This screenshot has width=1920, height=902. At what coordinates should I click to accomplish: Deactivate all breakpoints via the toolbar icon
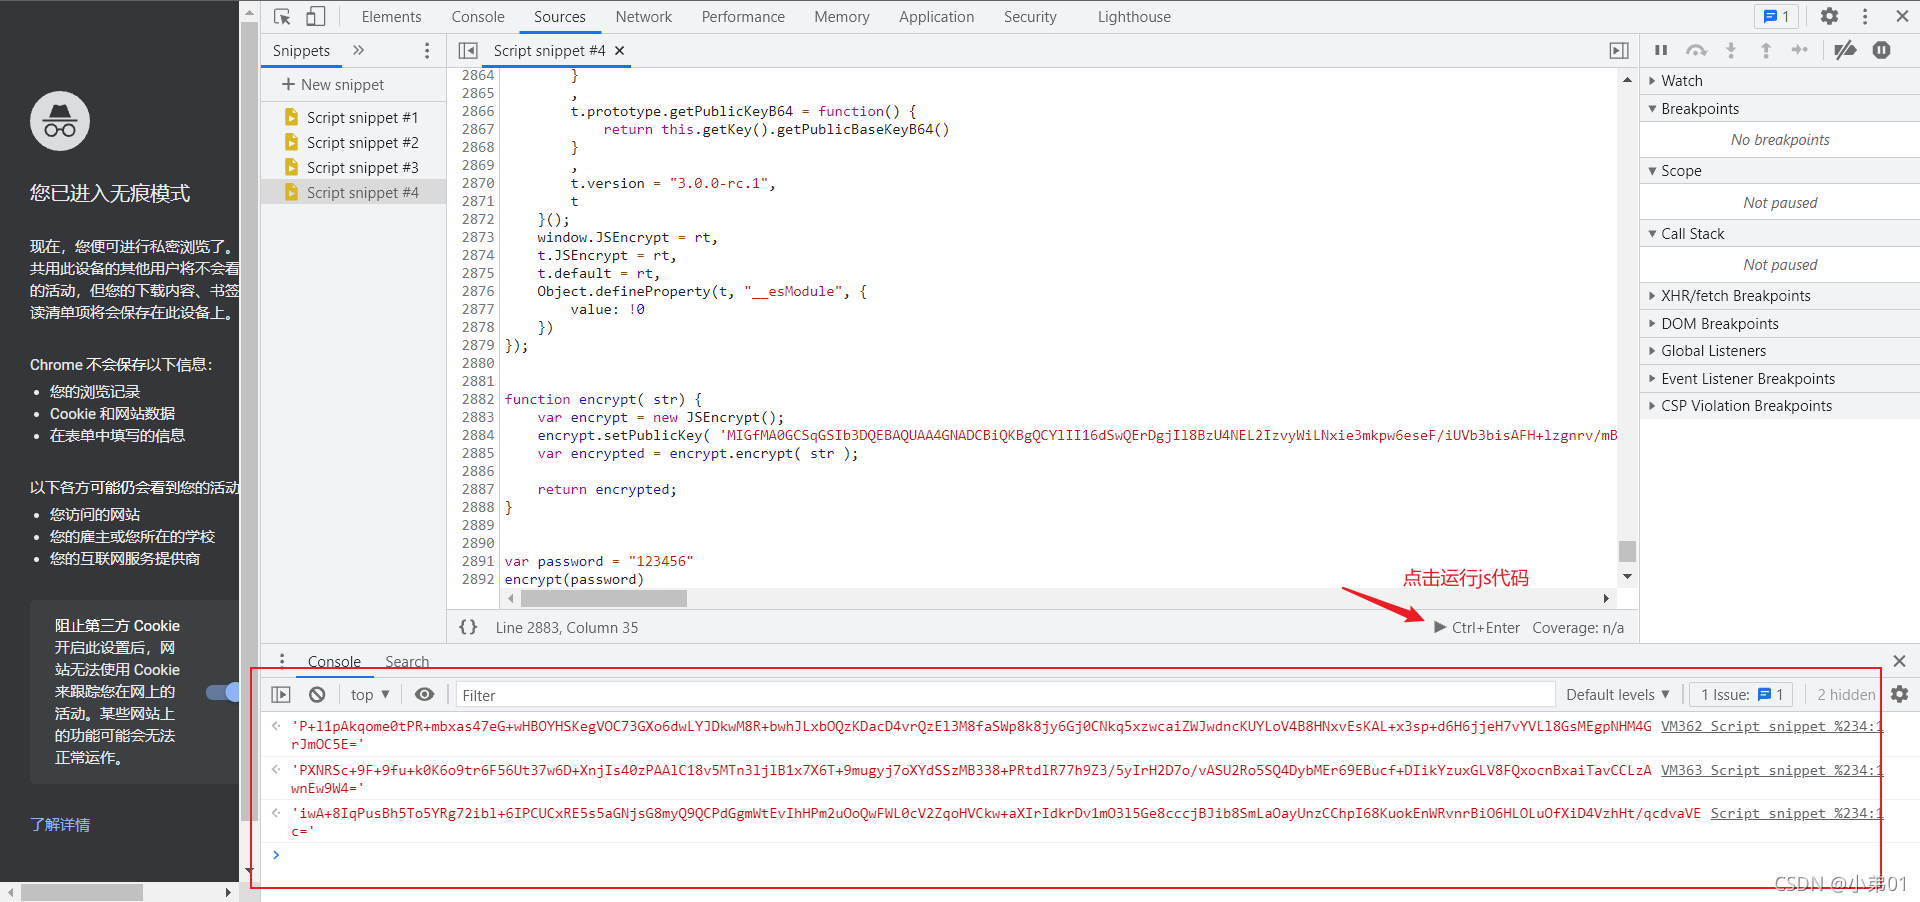(x=1845, y=50)
